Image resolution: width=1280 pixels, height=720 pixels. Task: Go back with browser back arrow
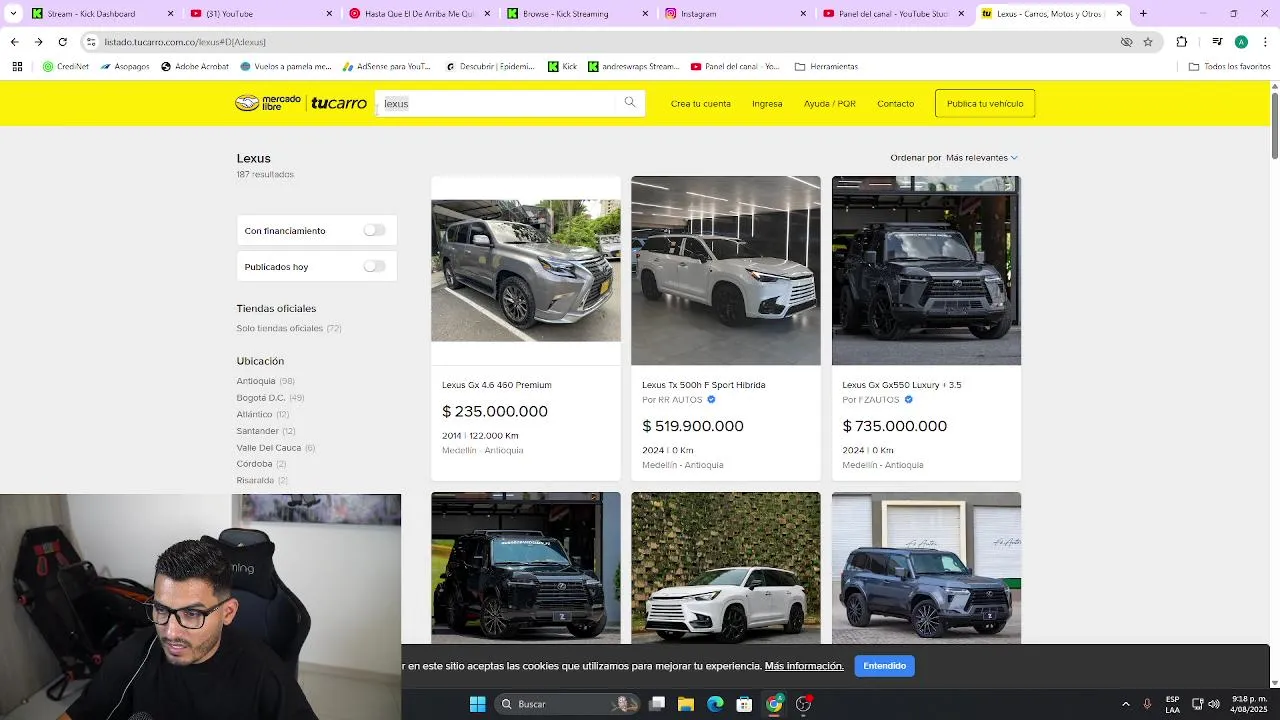pos(14,42)
